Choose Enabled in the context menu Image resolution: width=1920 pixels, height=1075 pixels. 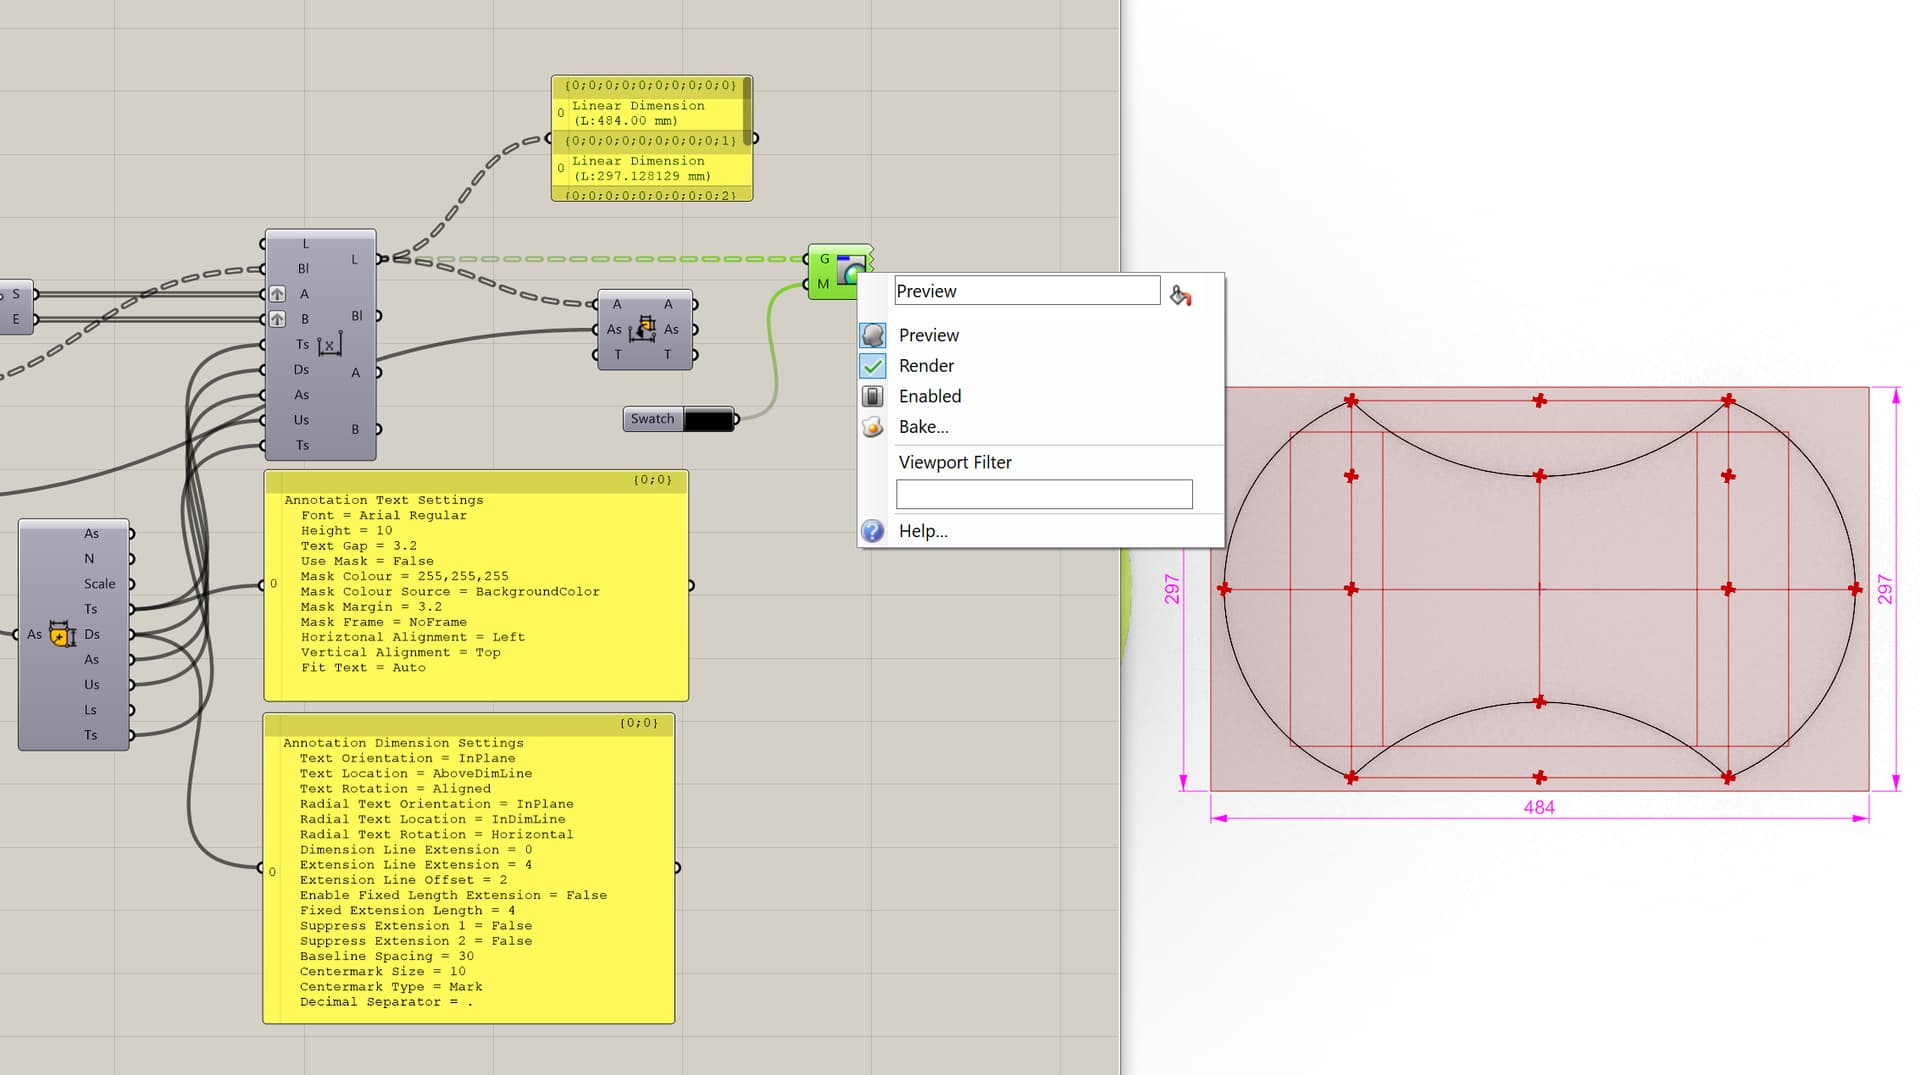[930, 396]
